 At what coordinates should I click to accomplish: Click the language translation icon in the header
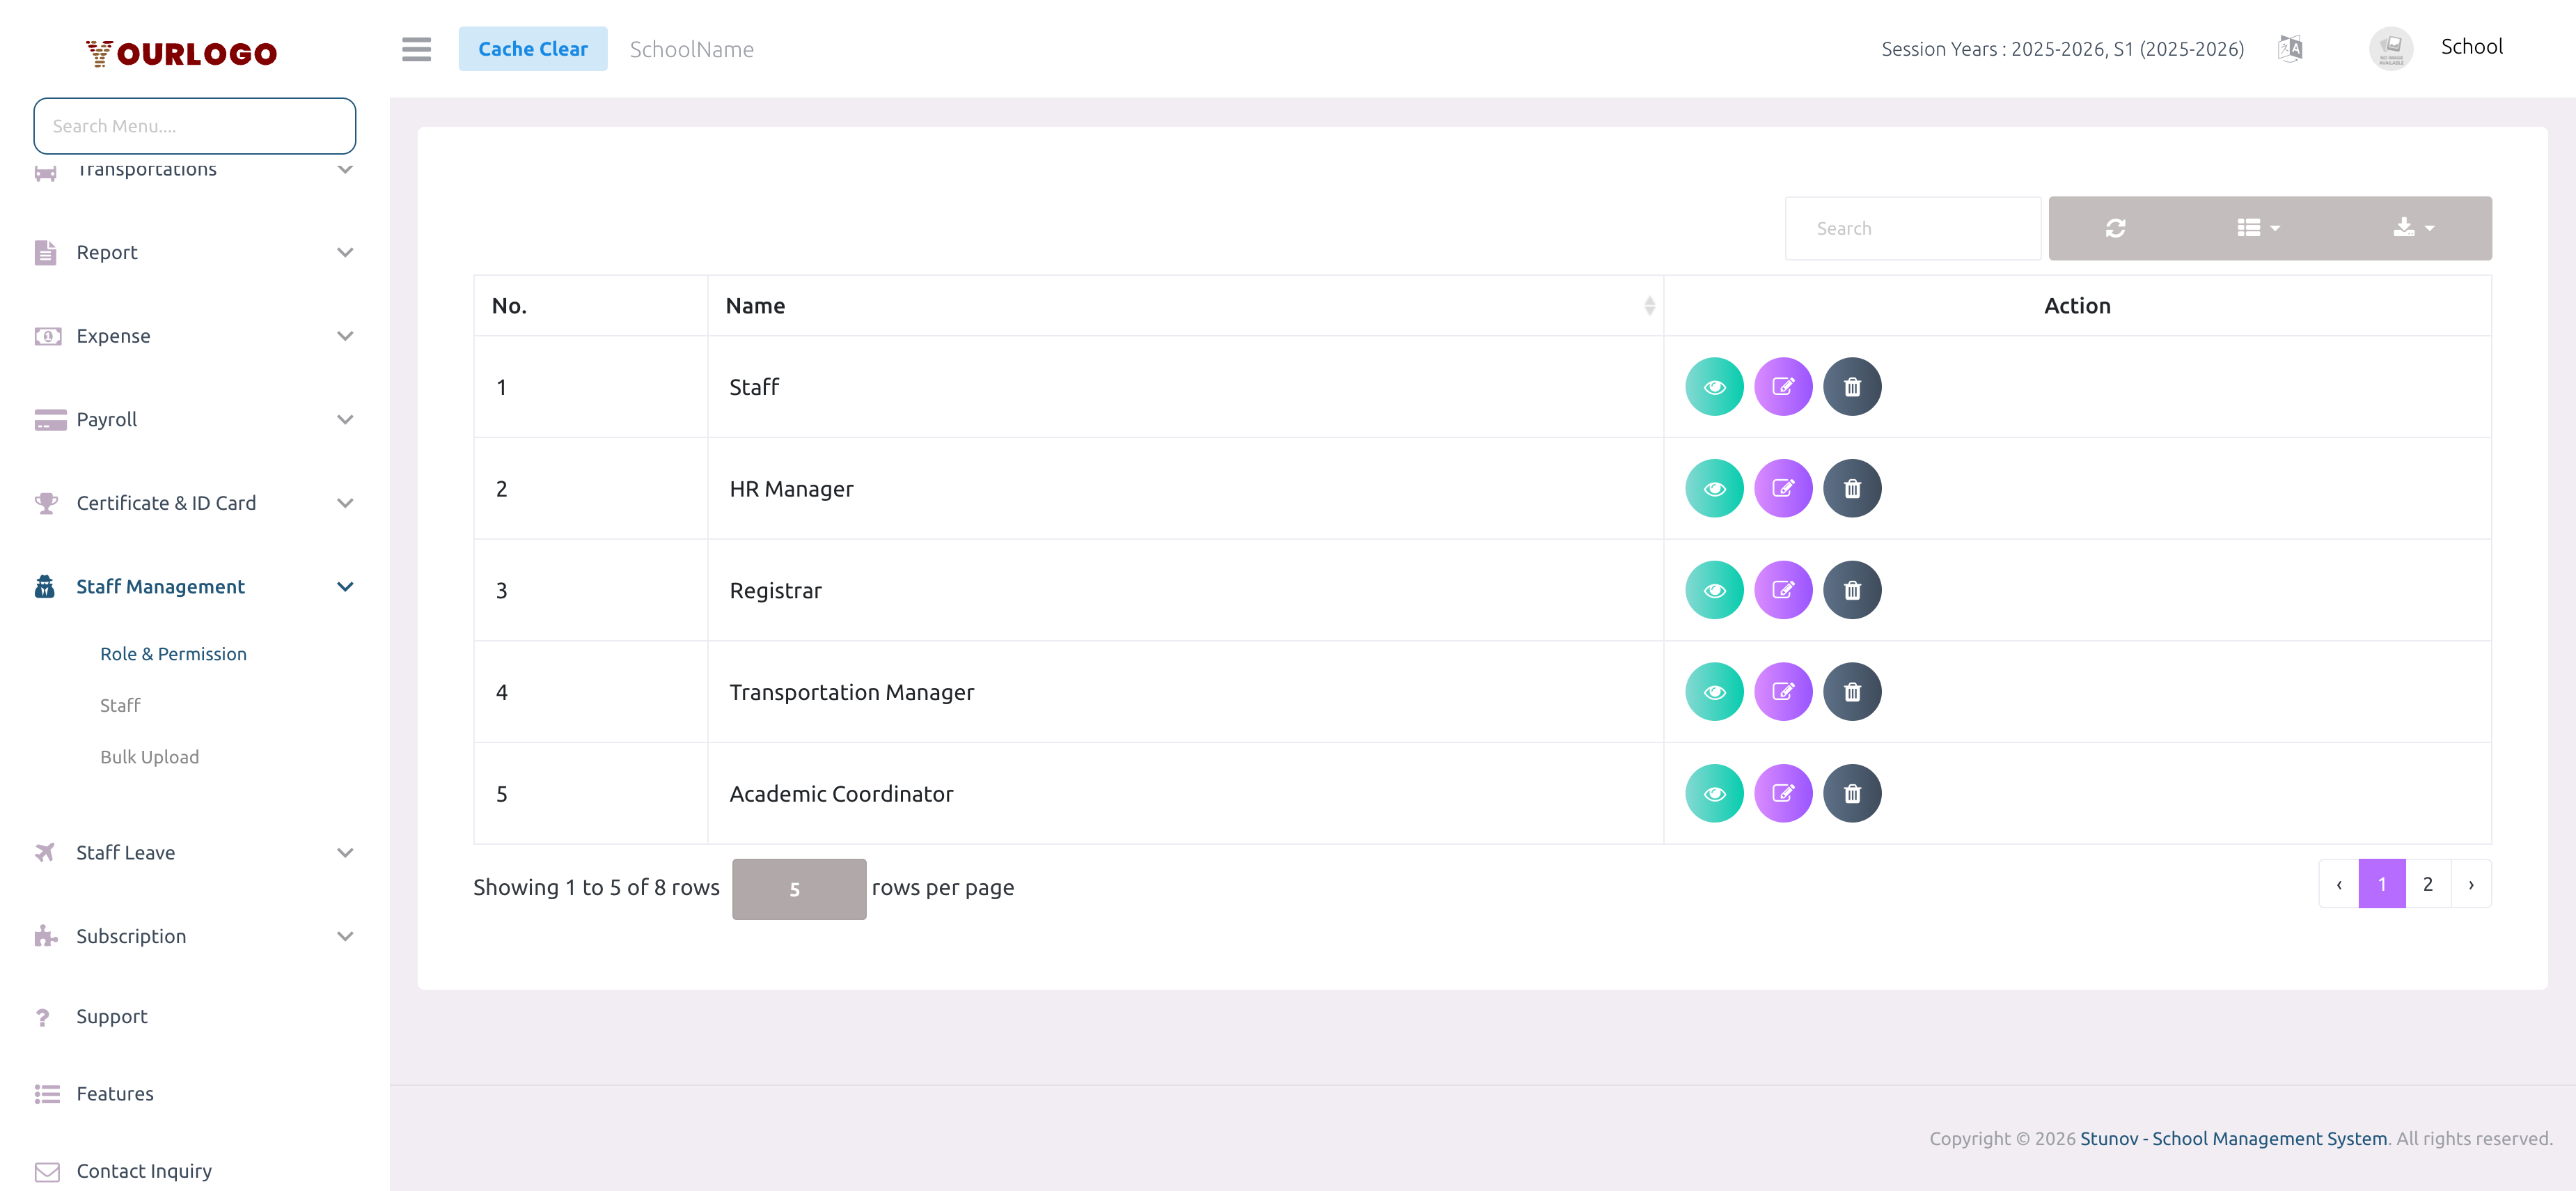pos(2290,47)
